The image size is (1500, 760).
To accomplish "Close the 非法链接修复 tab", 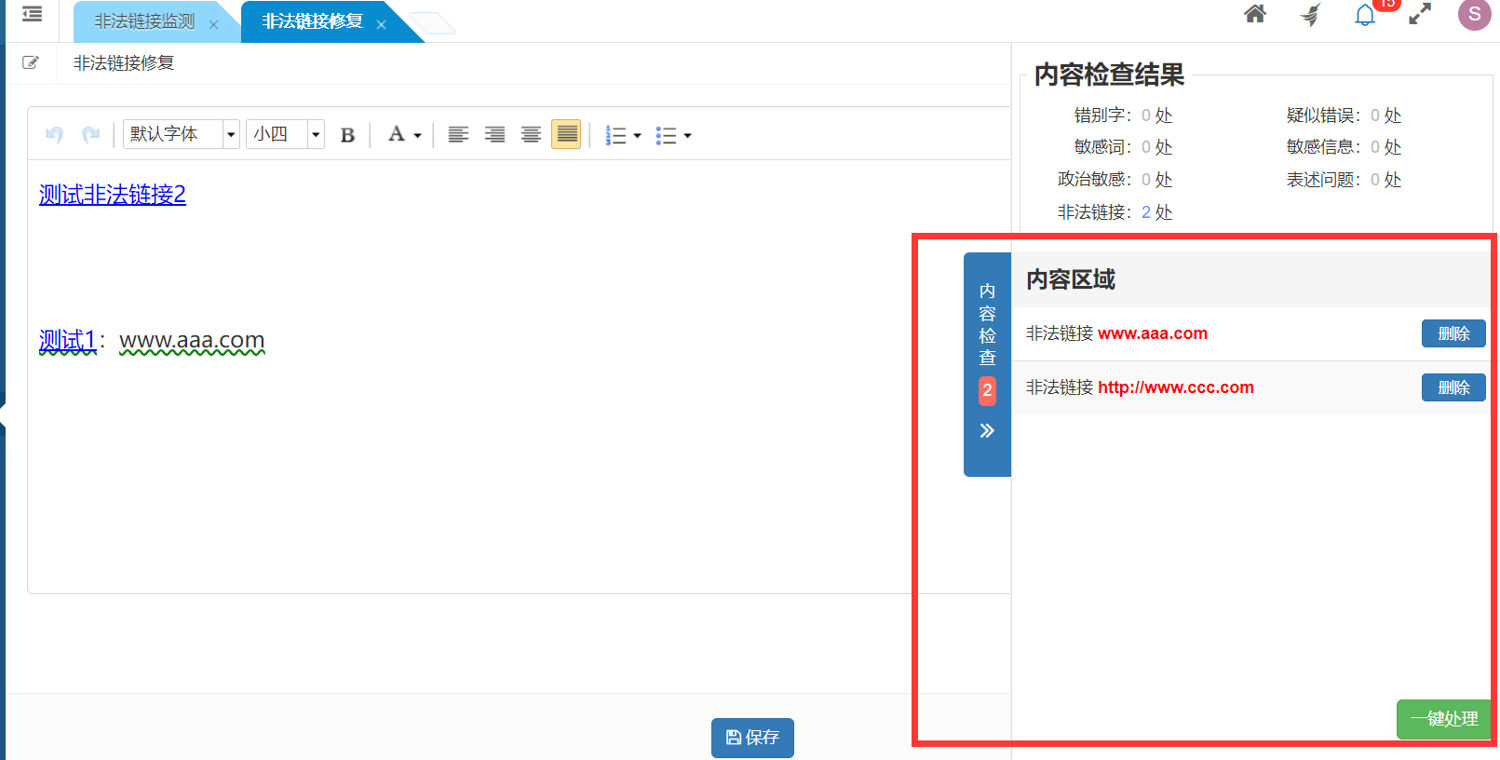I will [381, 24].
